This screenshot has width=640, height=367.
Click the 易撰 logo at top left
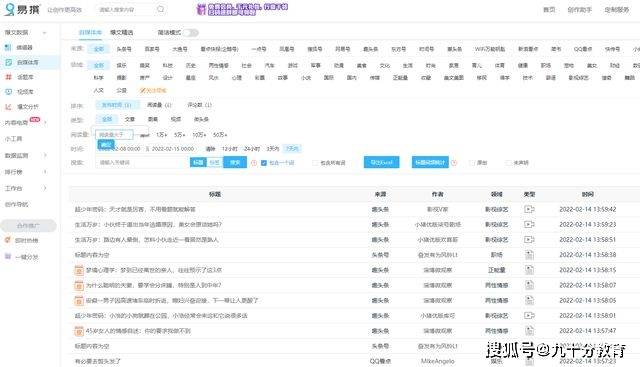click(22, 9)
